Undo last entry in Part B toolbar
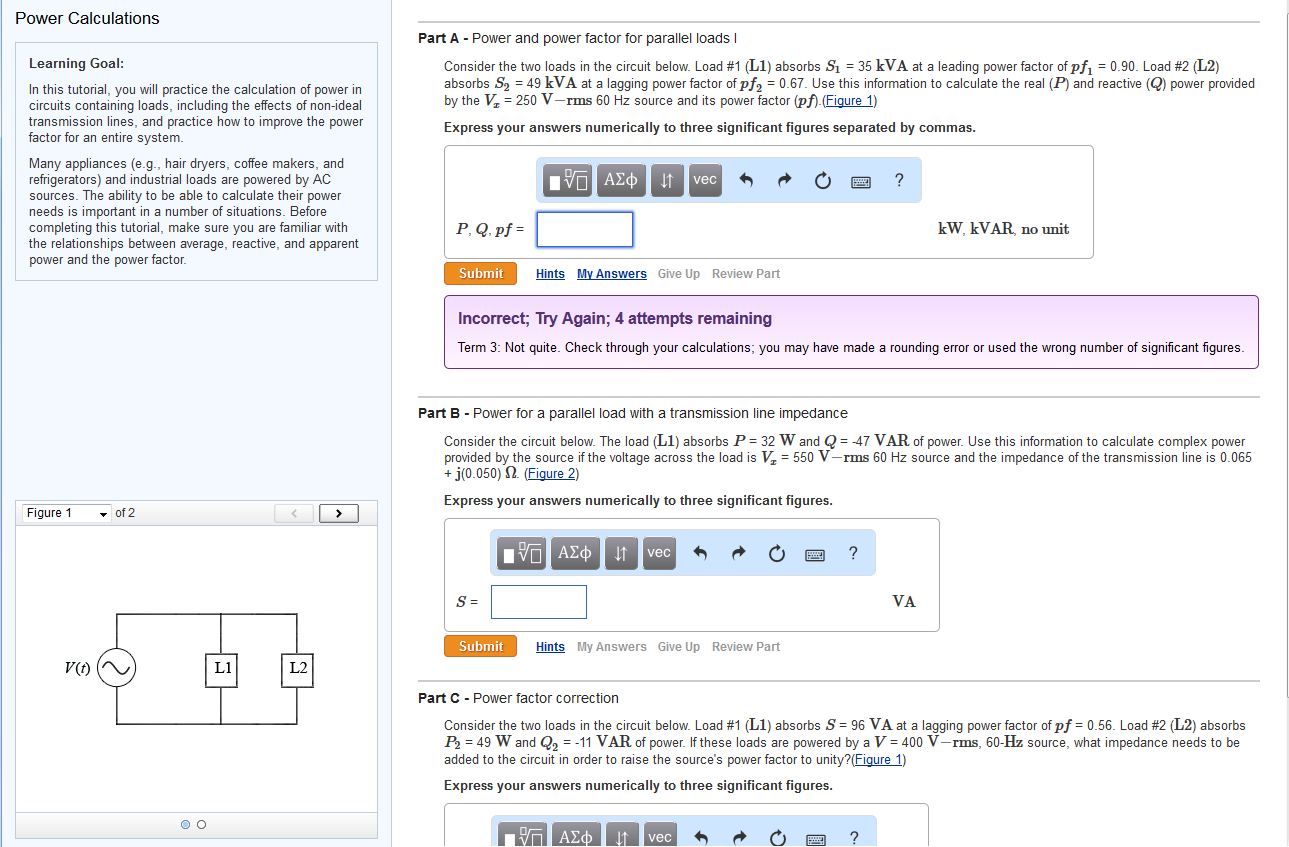This screenshot has width=1289, height=847. [700, 554]
